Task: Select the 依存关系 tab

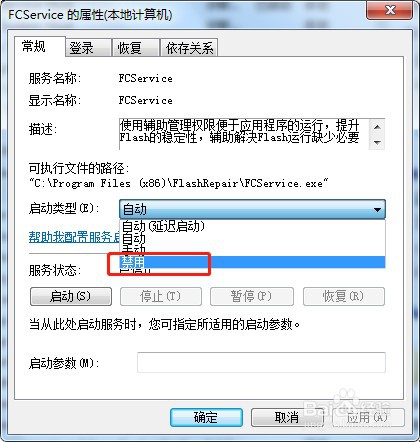Action: pyautogui.click(x=189, y=48)
